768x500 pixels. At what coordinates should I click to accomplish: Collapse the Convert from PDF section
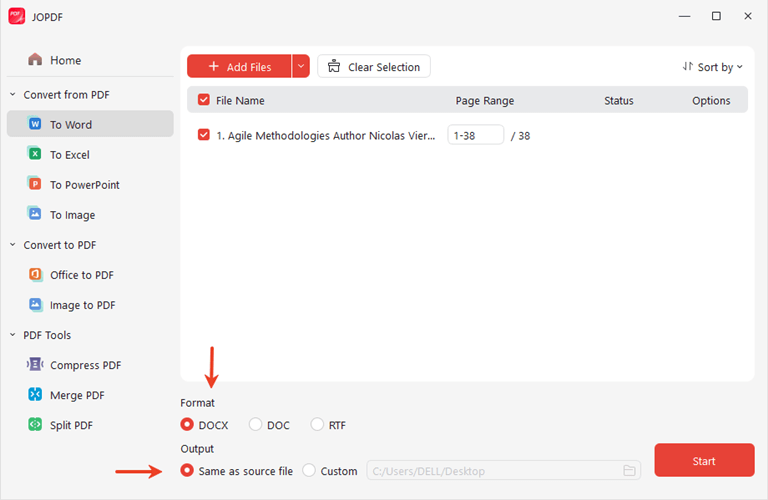tap(13, 95)
